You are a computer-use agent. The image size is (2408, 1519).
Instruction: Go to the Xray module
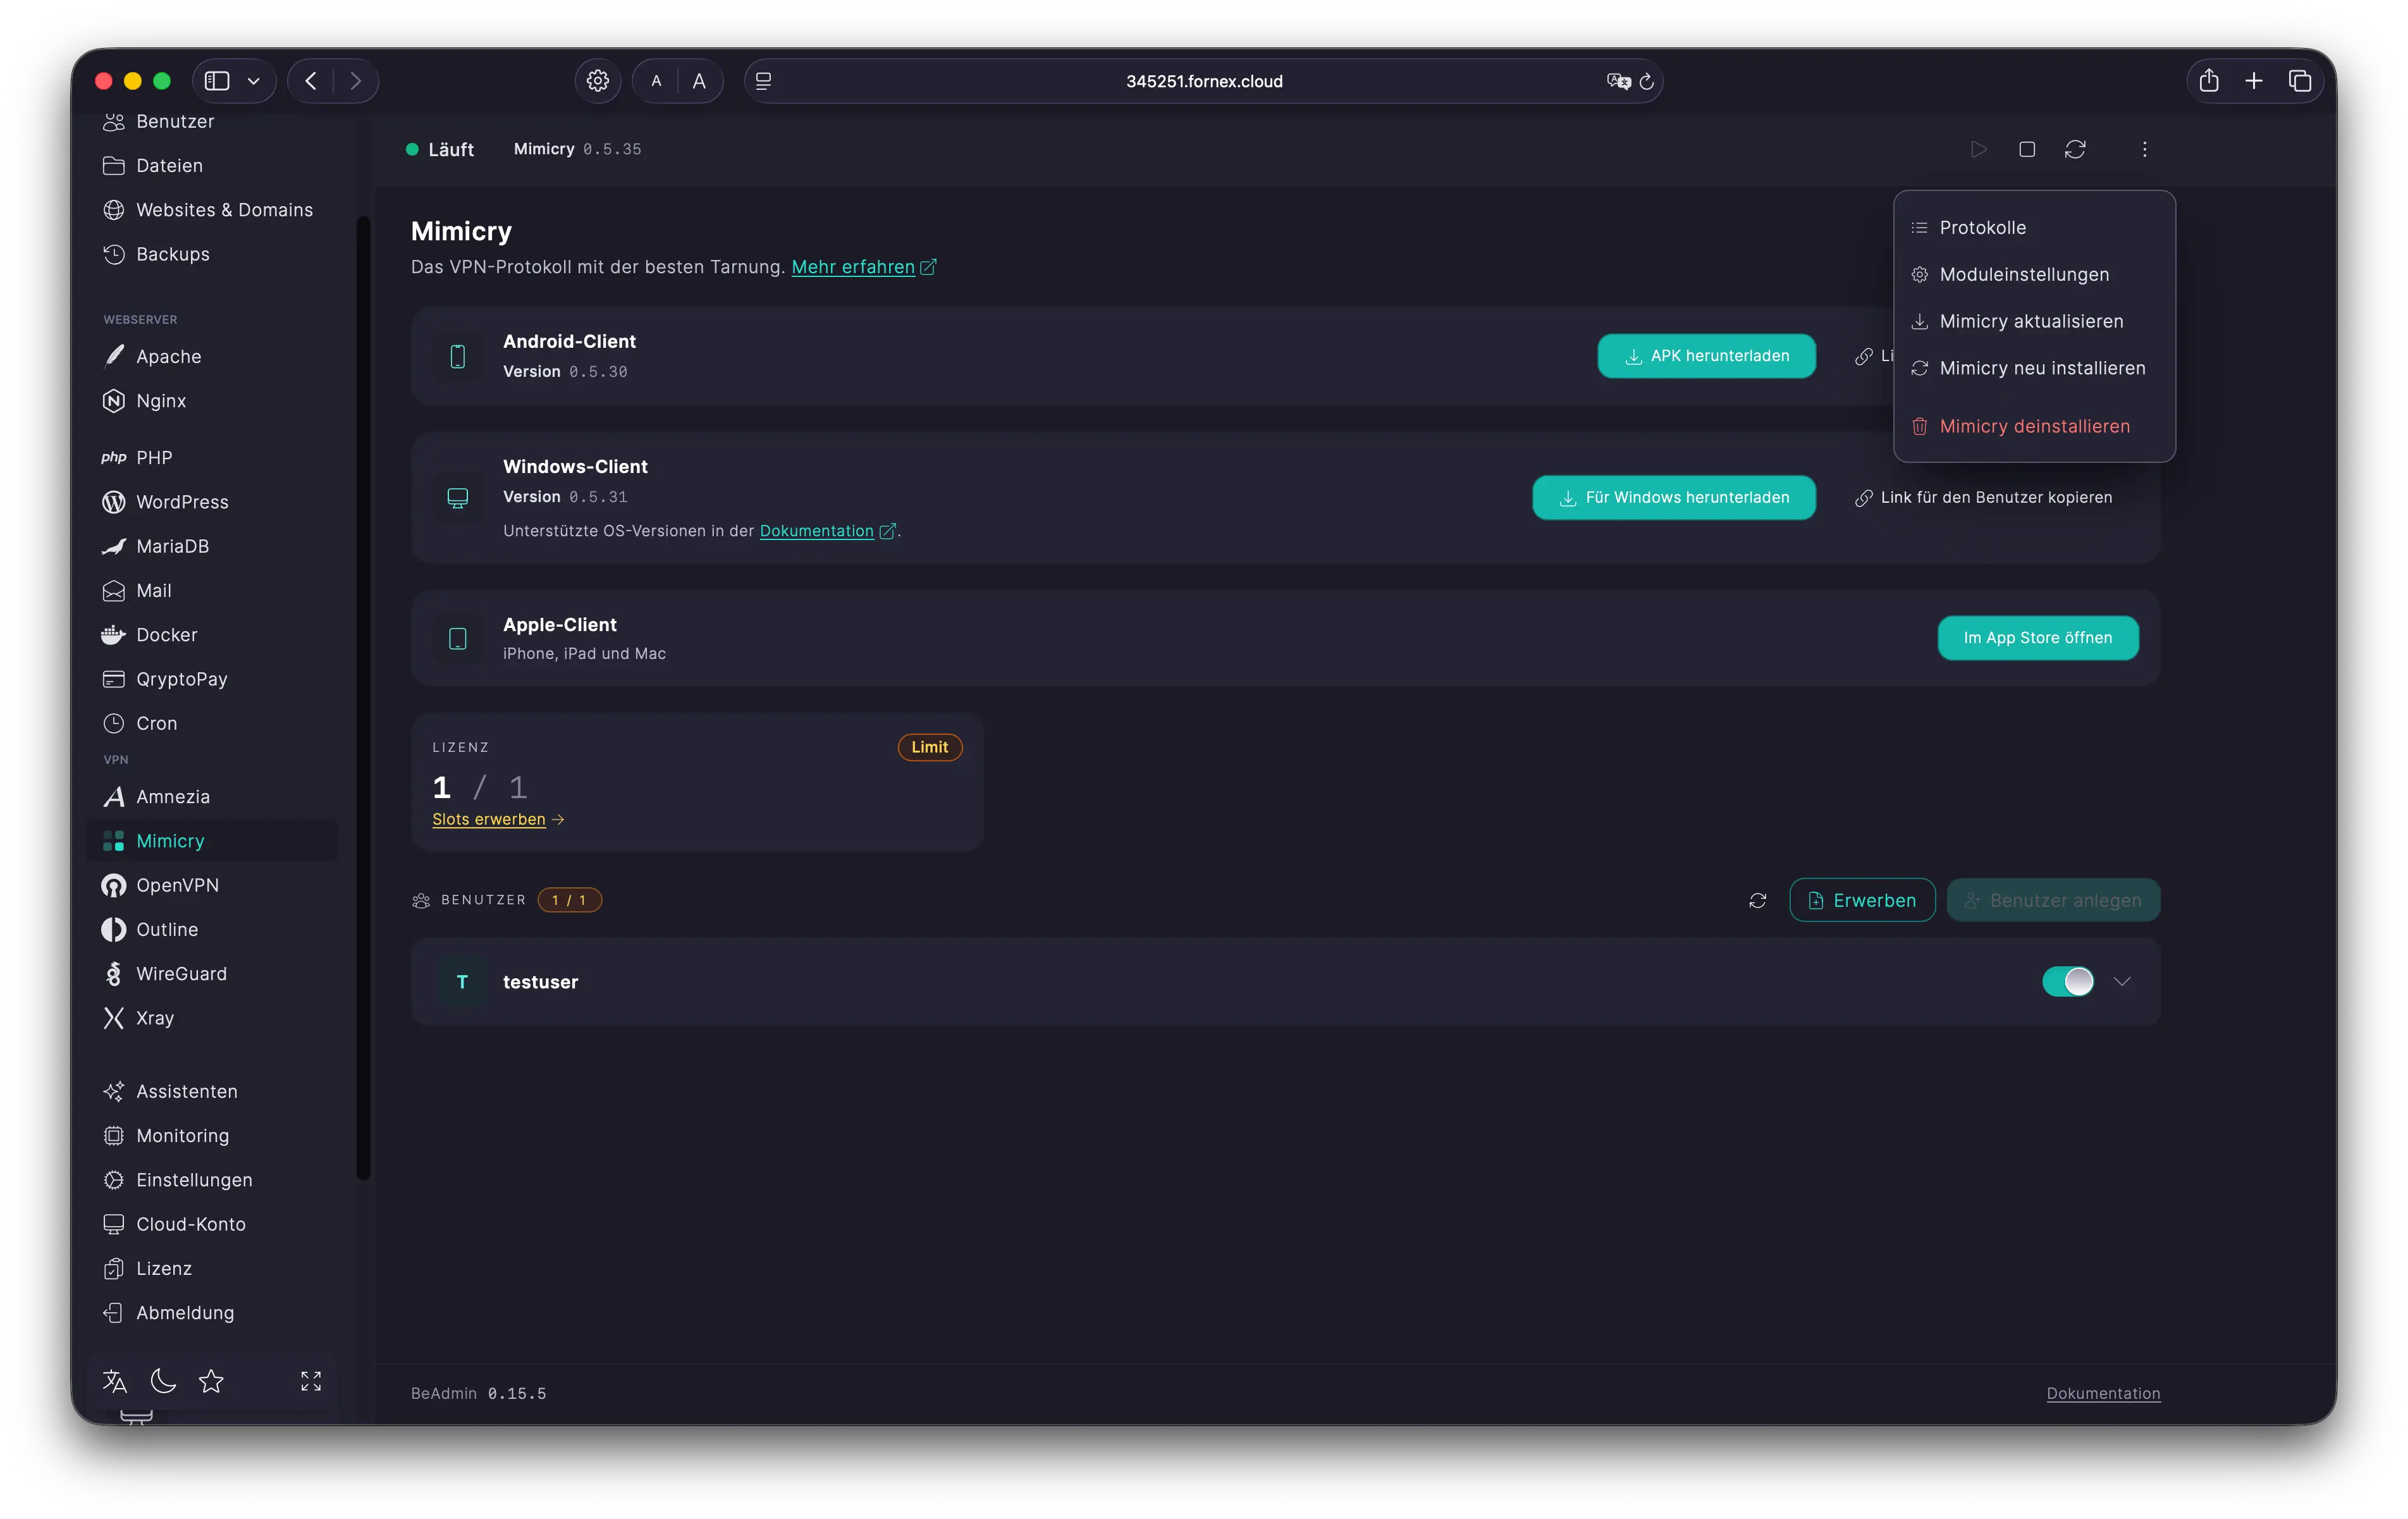pyautogui.click(x=138, y=1018)
